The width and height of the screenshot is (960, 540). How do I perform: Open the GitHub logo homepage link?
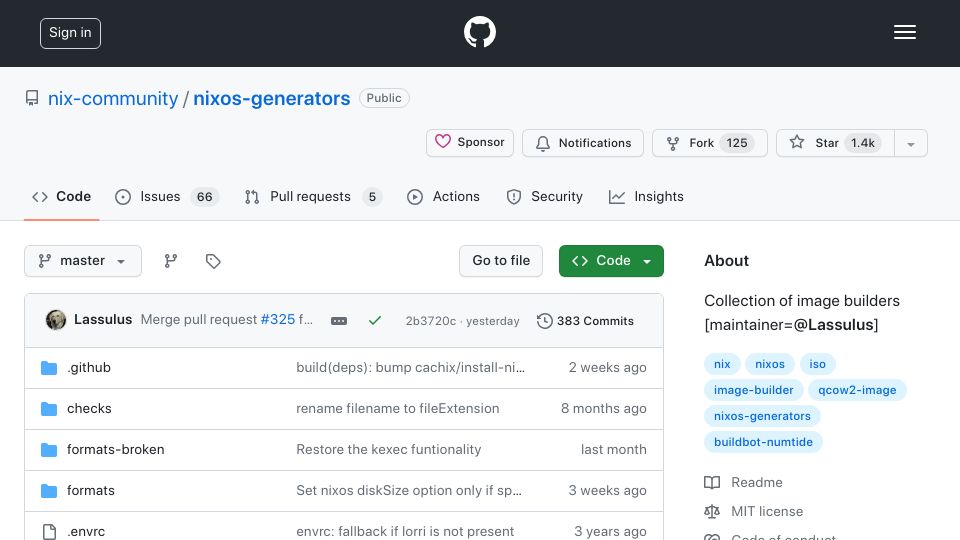[479, 32]
